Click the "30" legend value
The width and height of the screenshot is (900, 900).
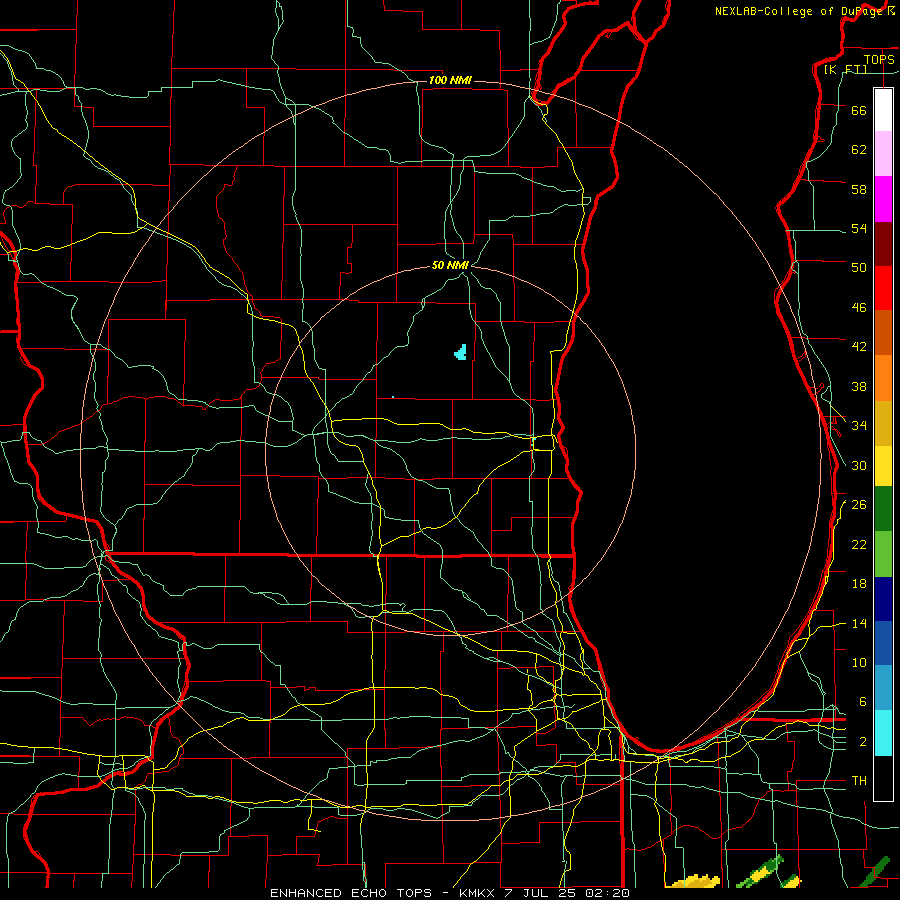(859, 465)
